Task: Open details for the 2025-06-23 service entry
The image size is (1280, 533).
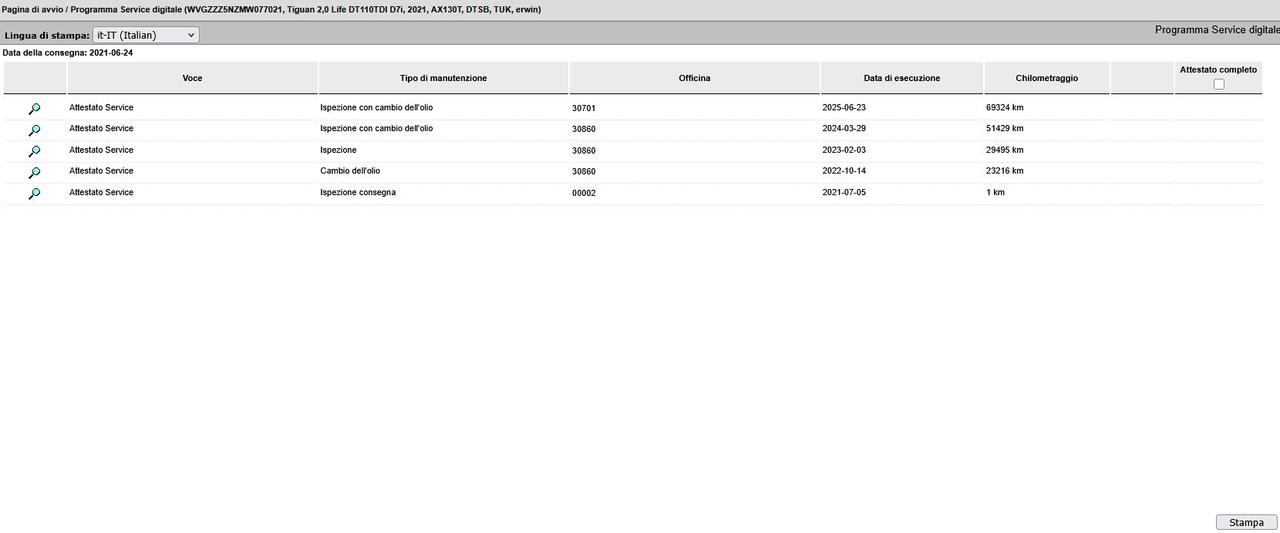Action: [34, 109]
